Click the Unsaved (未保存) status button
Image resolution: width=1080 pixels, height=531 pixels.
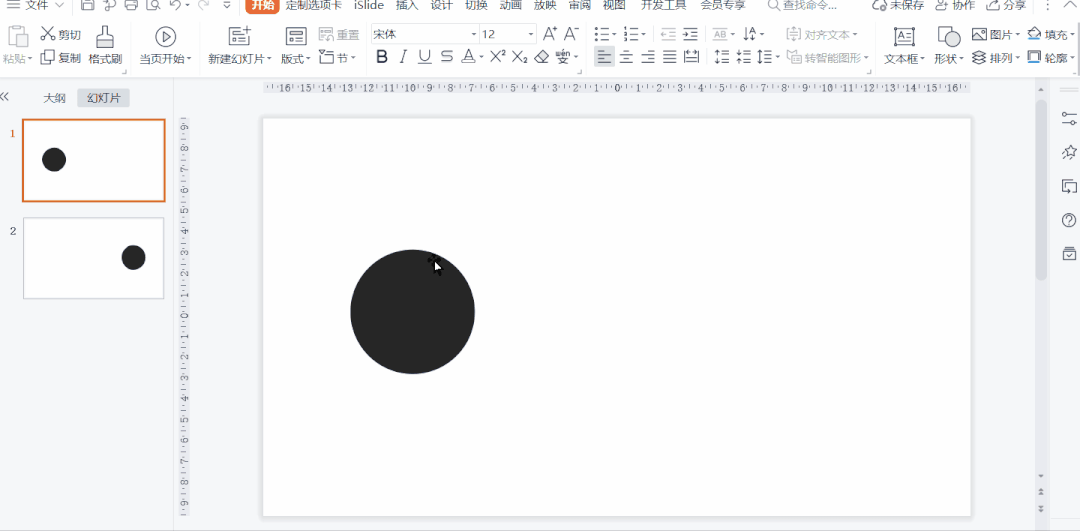click(x=898, y=5)
